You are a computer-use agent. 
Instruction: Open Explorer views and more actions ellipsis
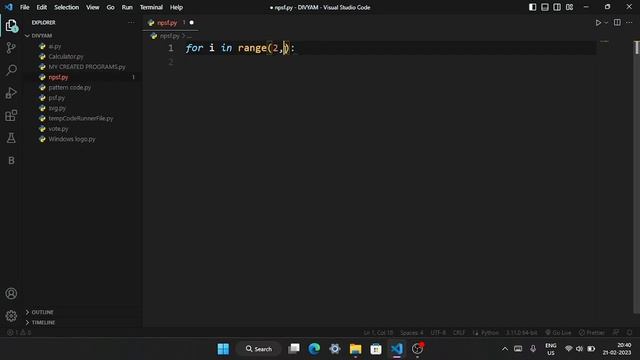(x=131, y=22)
